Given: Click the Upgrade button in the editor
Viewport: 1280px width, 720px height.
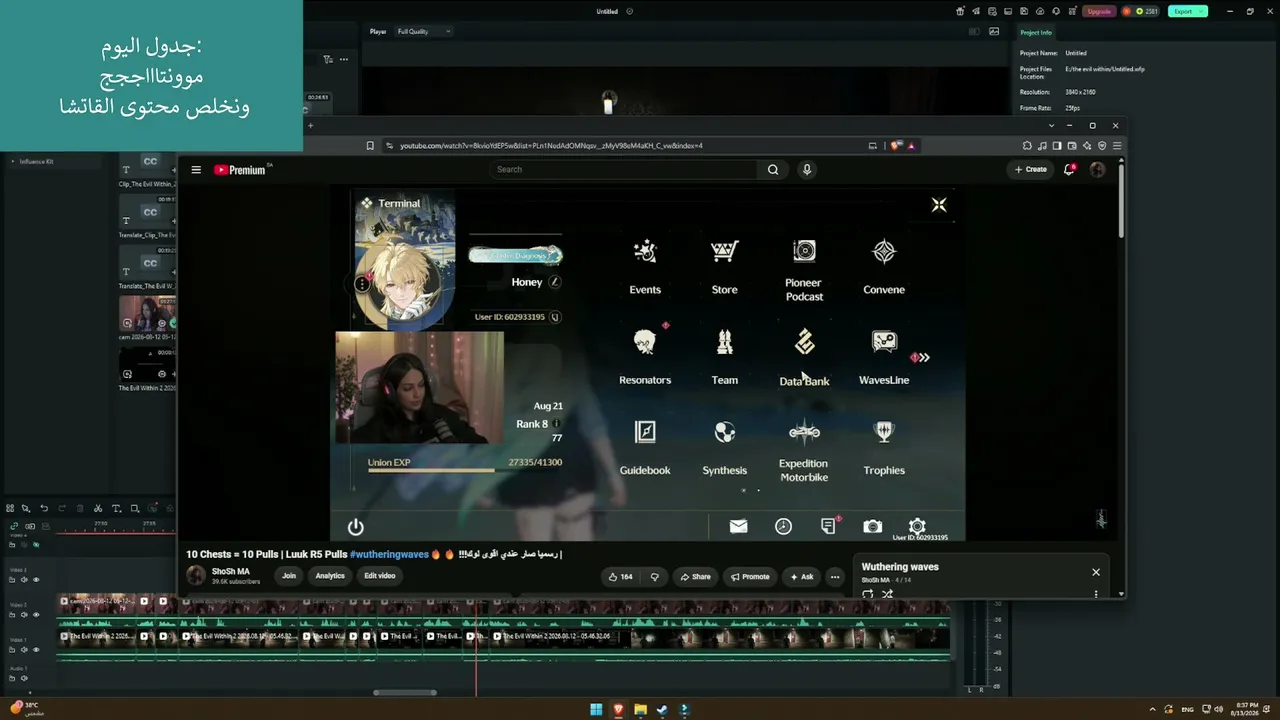Looking at the screenshot, I should pyautogui.click(x=1099, y=11).
